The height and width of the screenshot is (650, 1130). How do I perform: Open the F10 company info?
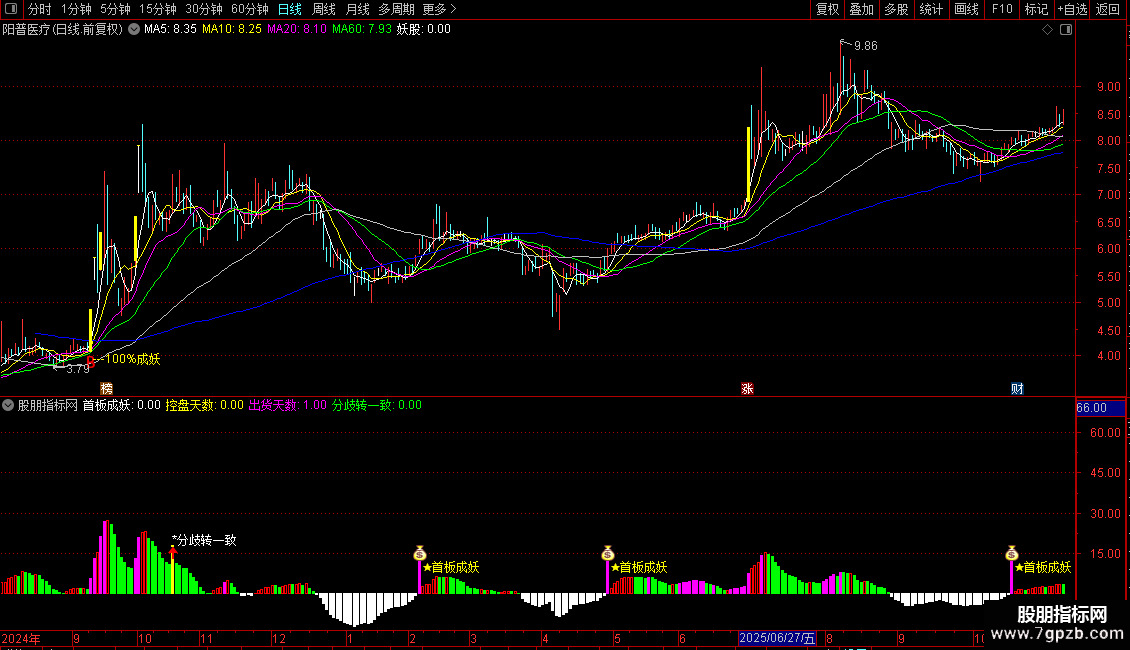1002,9
